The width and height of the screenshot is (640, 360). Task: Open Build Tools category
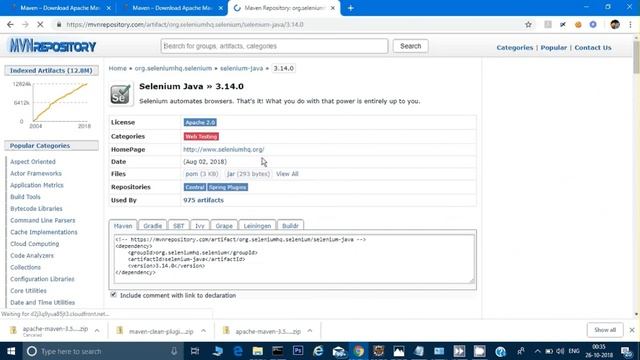[x=25, y=197]
